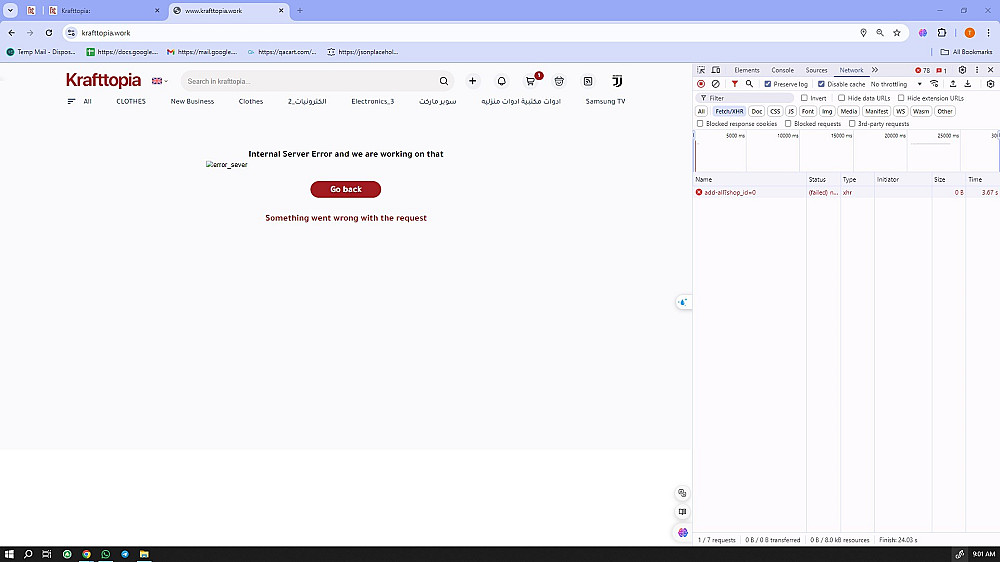The image size is (1000, 562).
Task: Toggle the red filter funnel icon
Action: pos(735,84)
